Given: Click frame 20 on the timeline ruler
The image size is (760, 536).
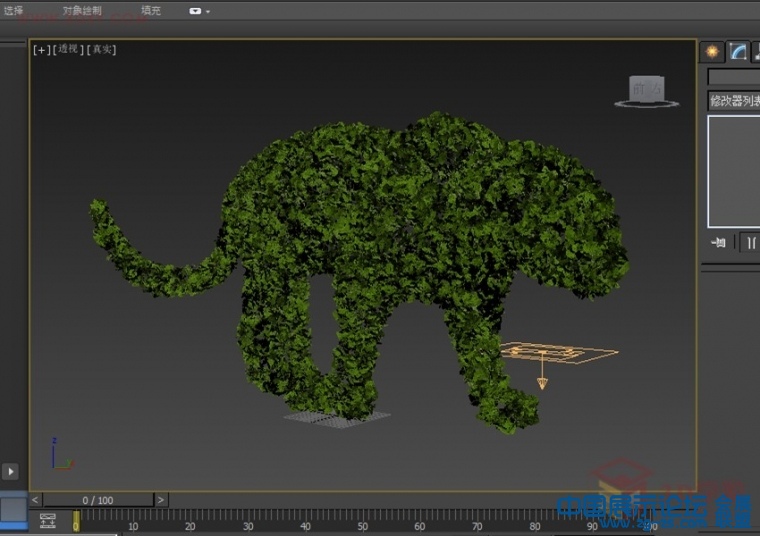Looking at the screenshot, I should [x=190, y=525].
